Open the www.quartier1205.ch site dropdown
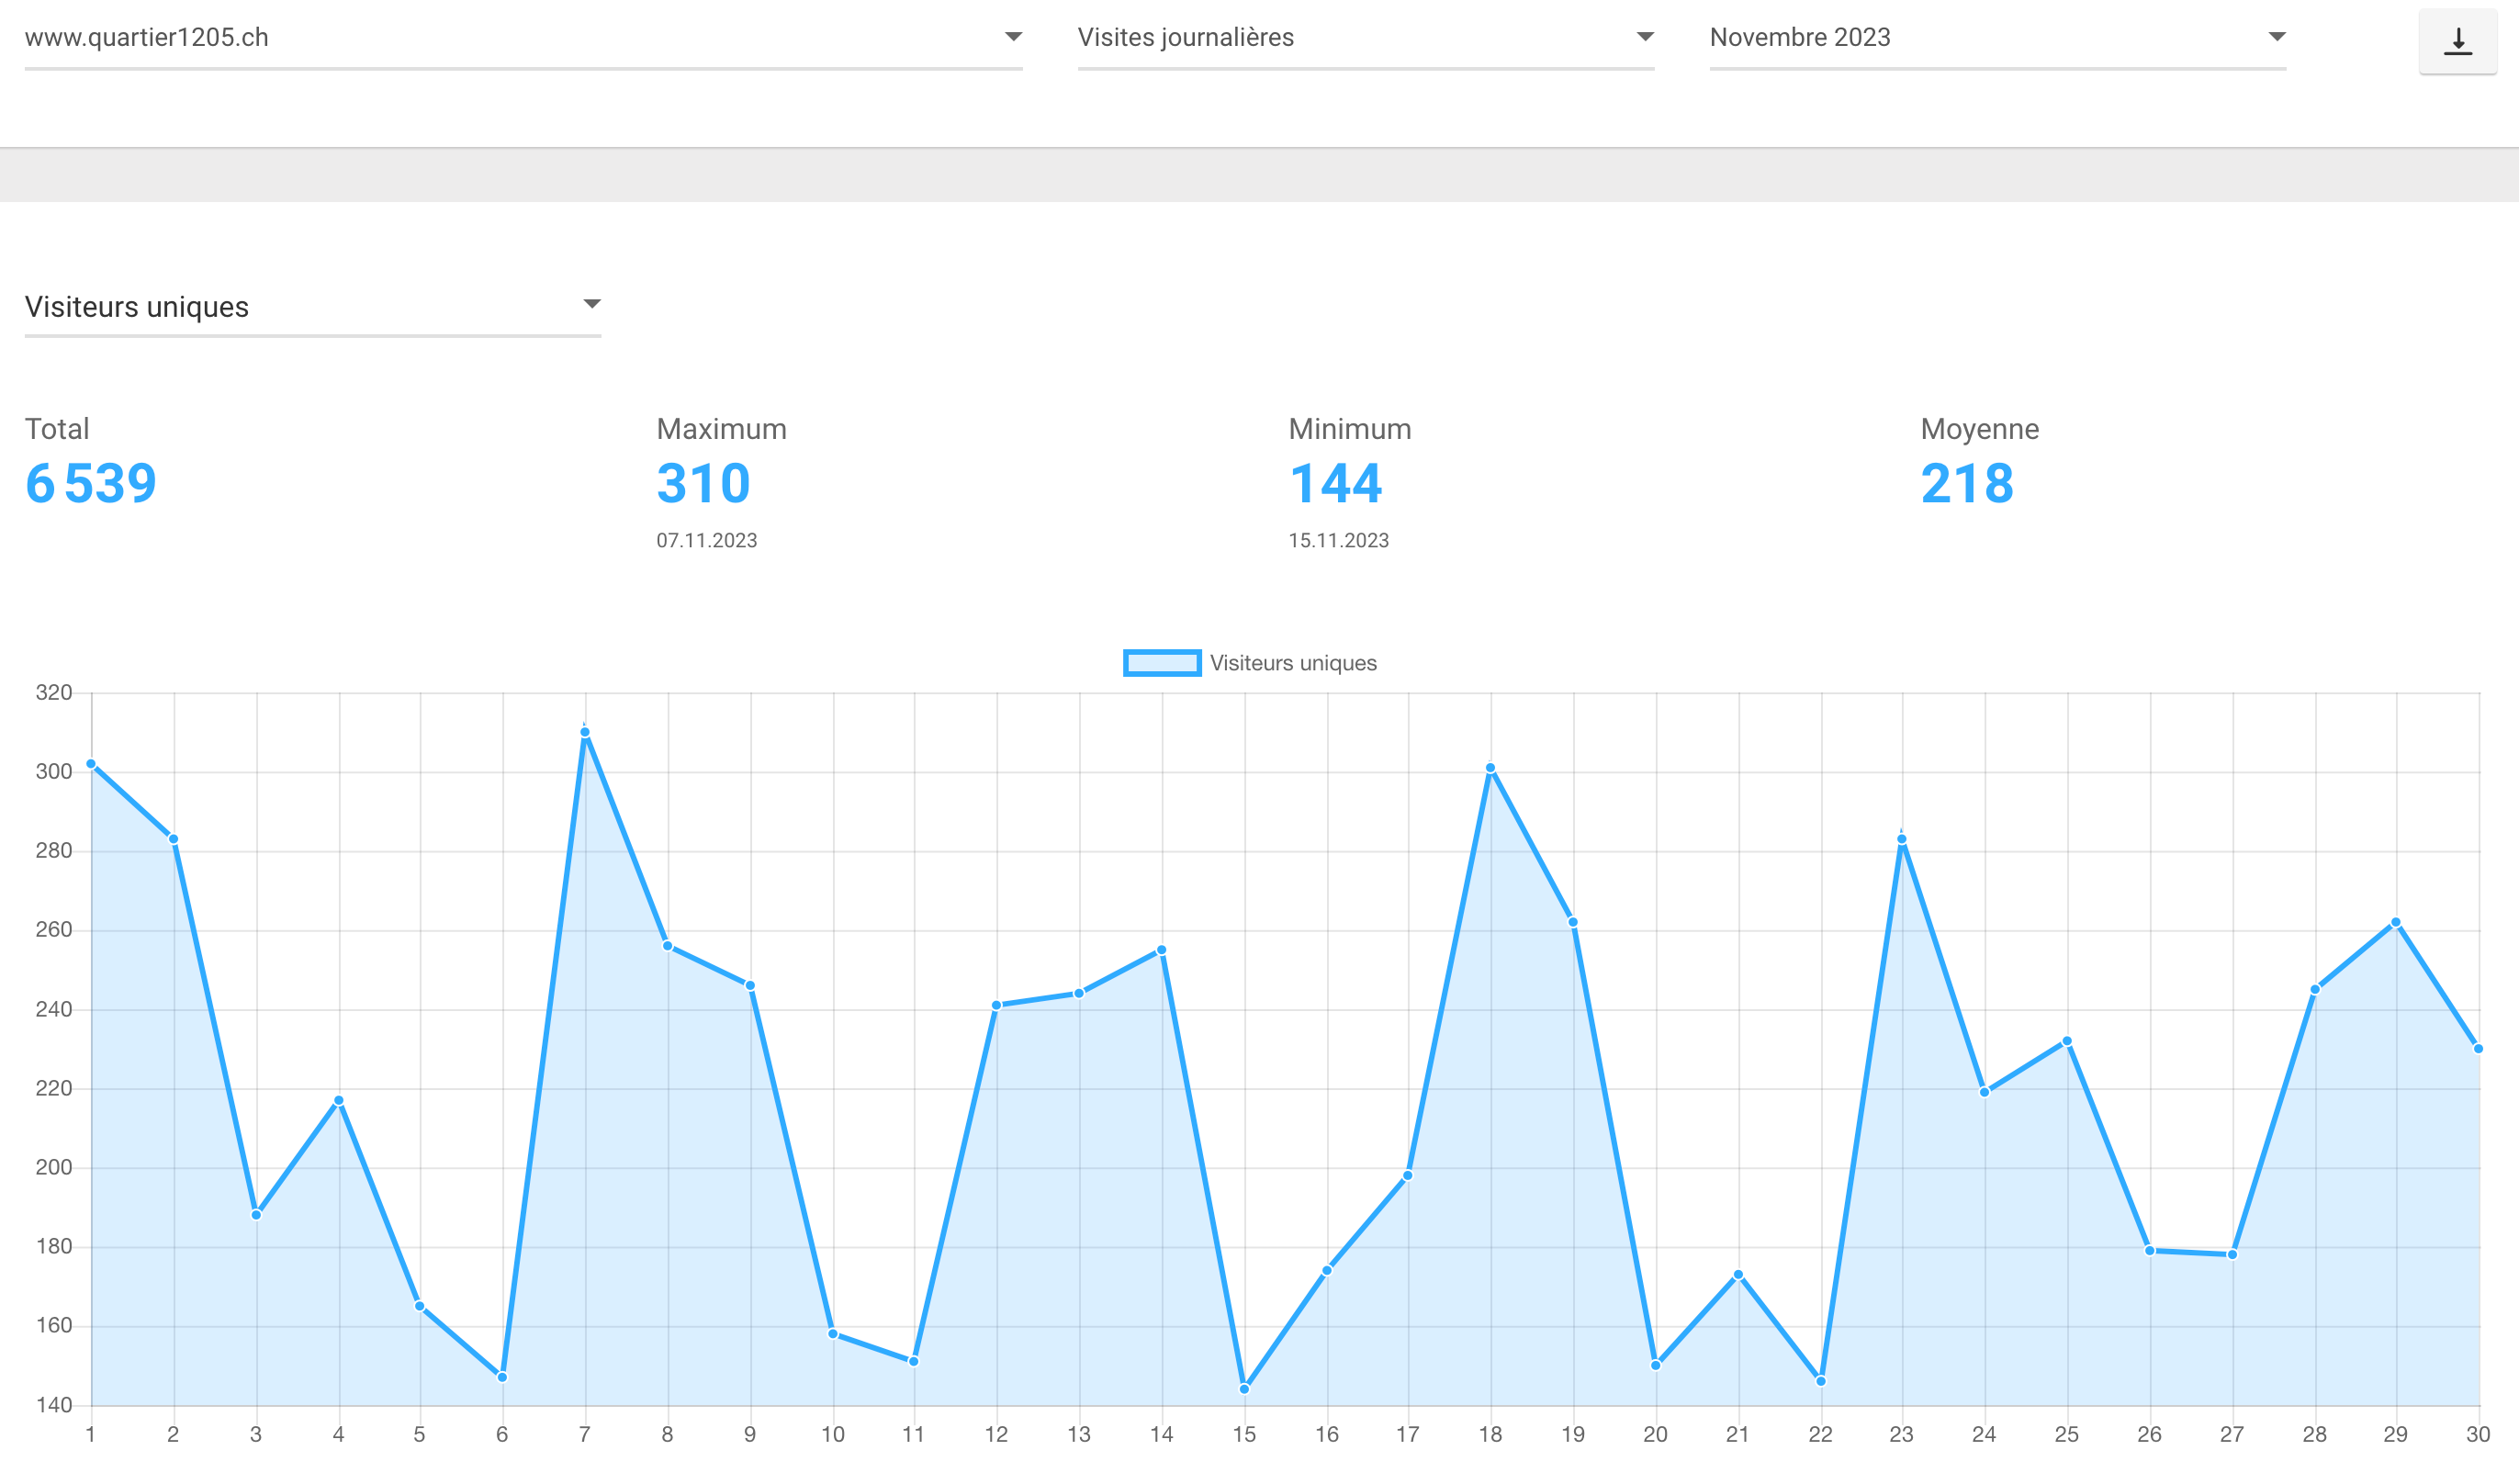 pyautogui.click(x=523, y=38)
